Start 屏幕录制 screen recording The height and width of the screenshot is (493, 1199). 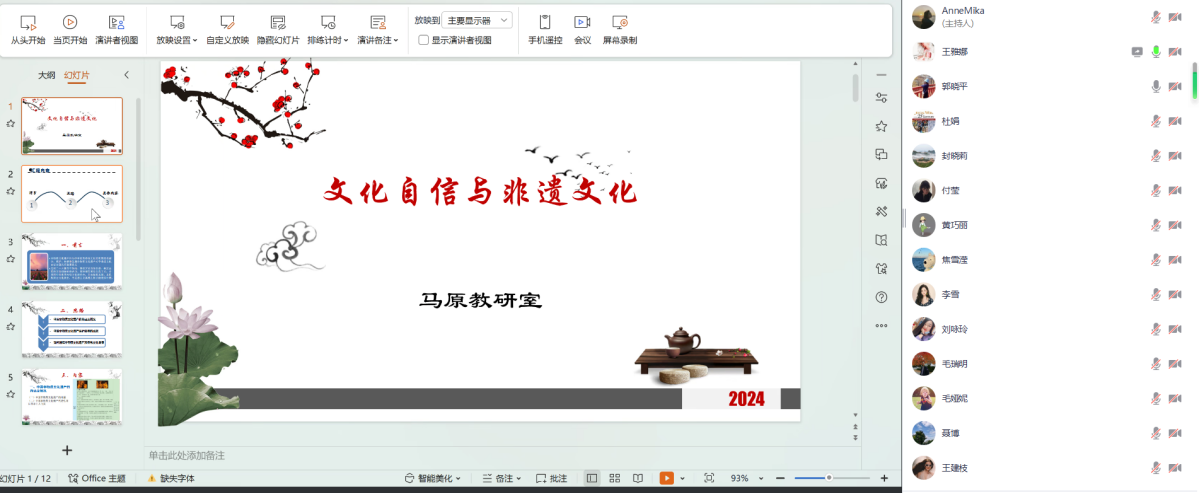(x=619, y=29)
